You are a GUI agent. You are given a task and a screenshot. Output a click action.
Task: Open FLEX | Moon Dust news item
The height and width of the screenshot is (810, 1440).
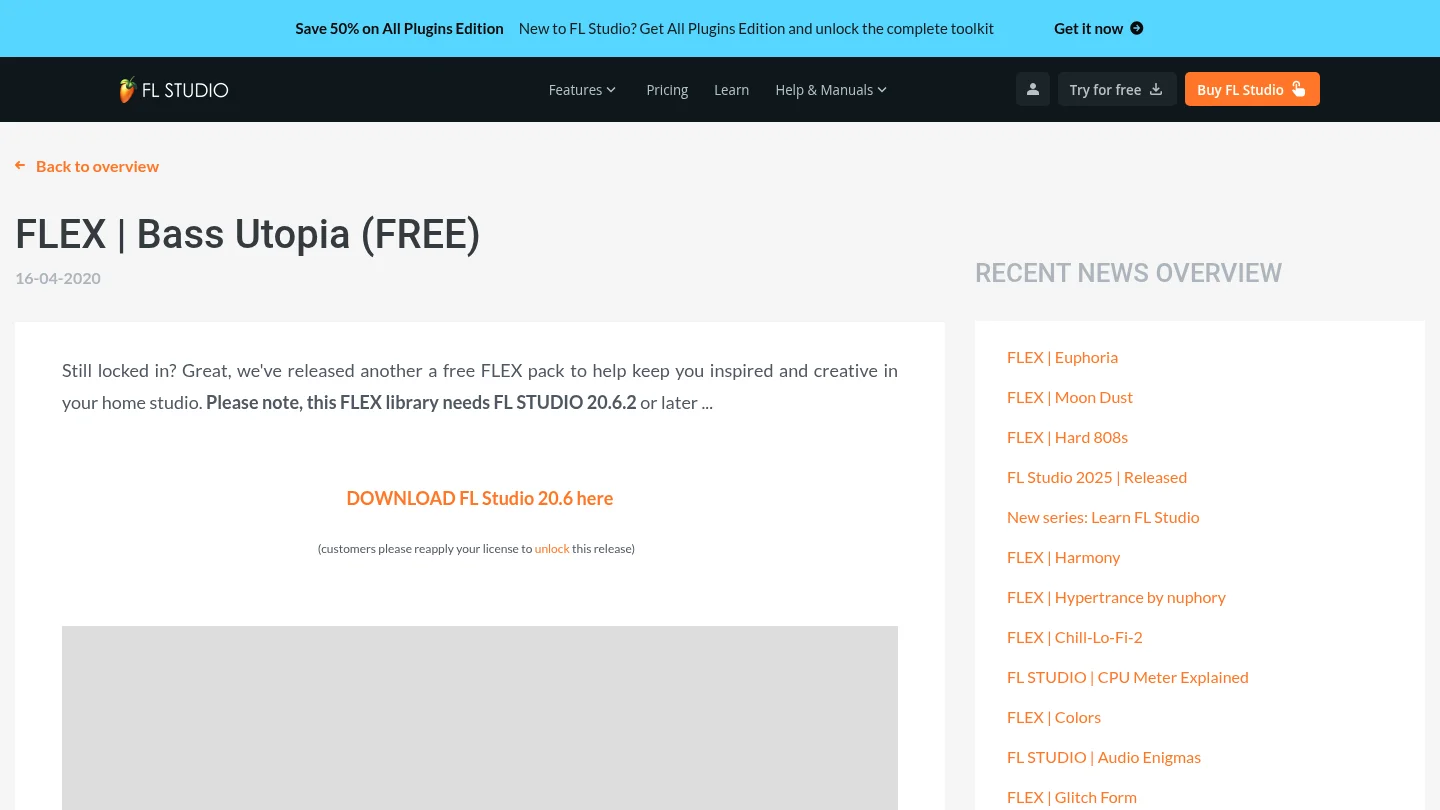coord(1070,397)
